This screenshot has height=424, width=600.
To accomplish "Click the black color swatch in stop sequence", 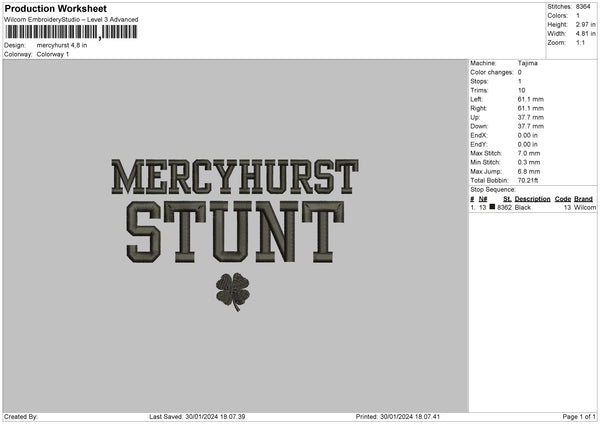I will (x=492, y=207).
